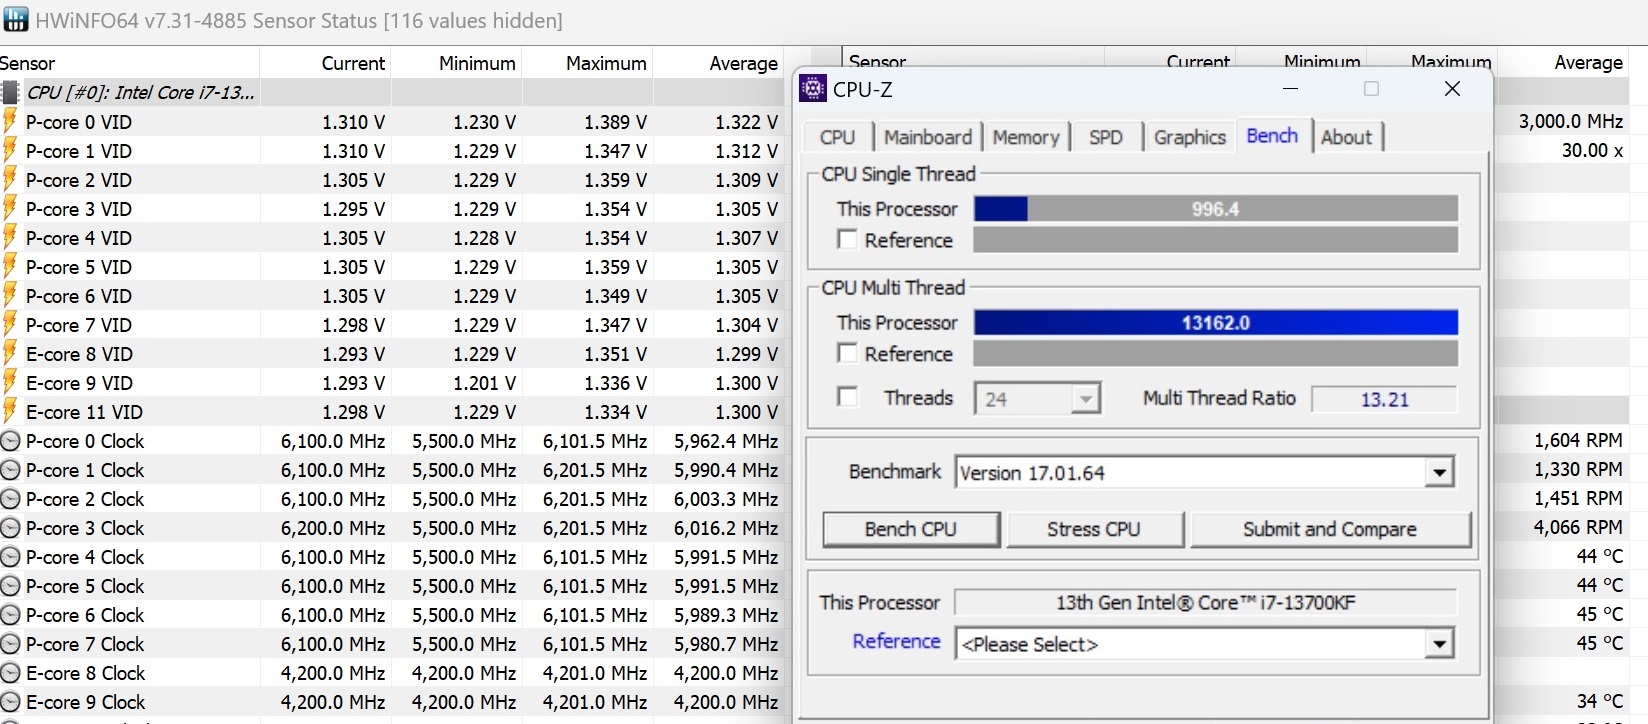Click lightning bolt icon for P-core 0 VID
Viewport: 1648px width, 724px height.
[10, 122]
